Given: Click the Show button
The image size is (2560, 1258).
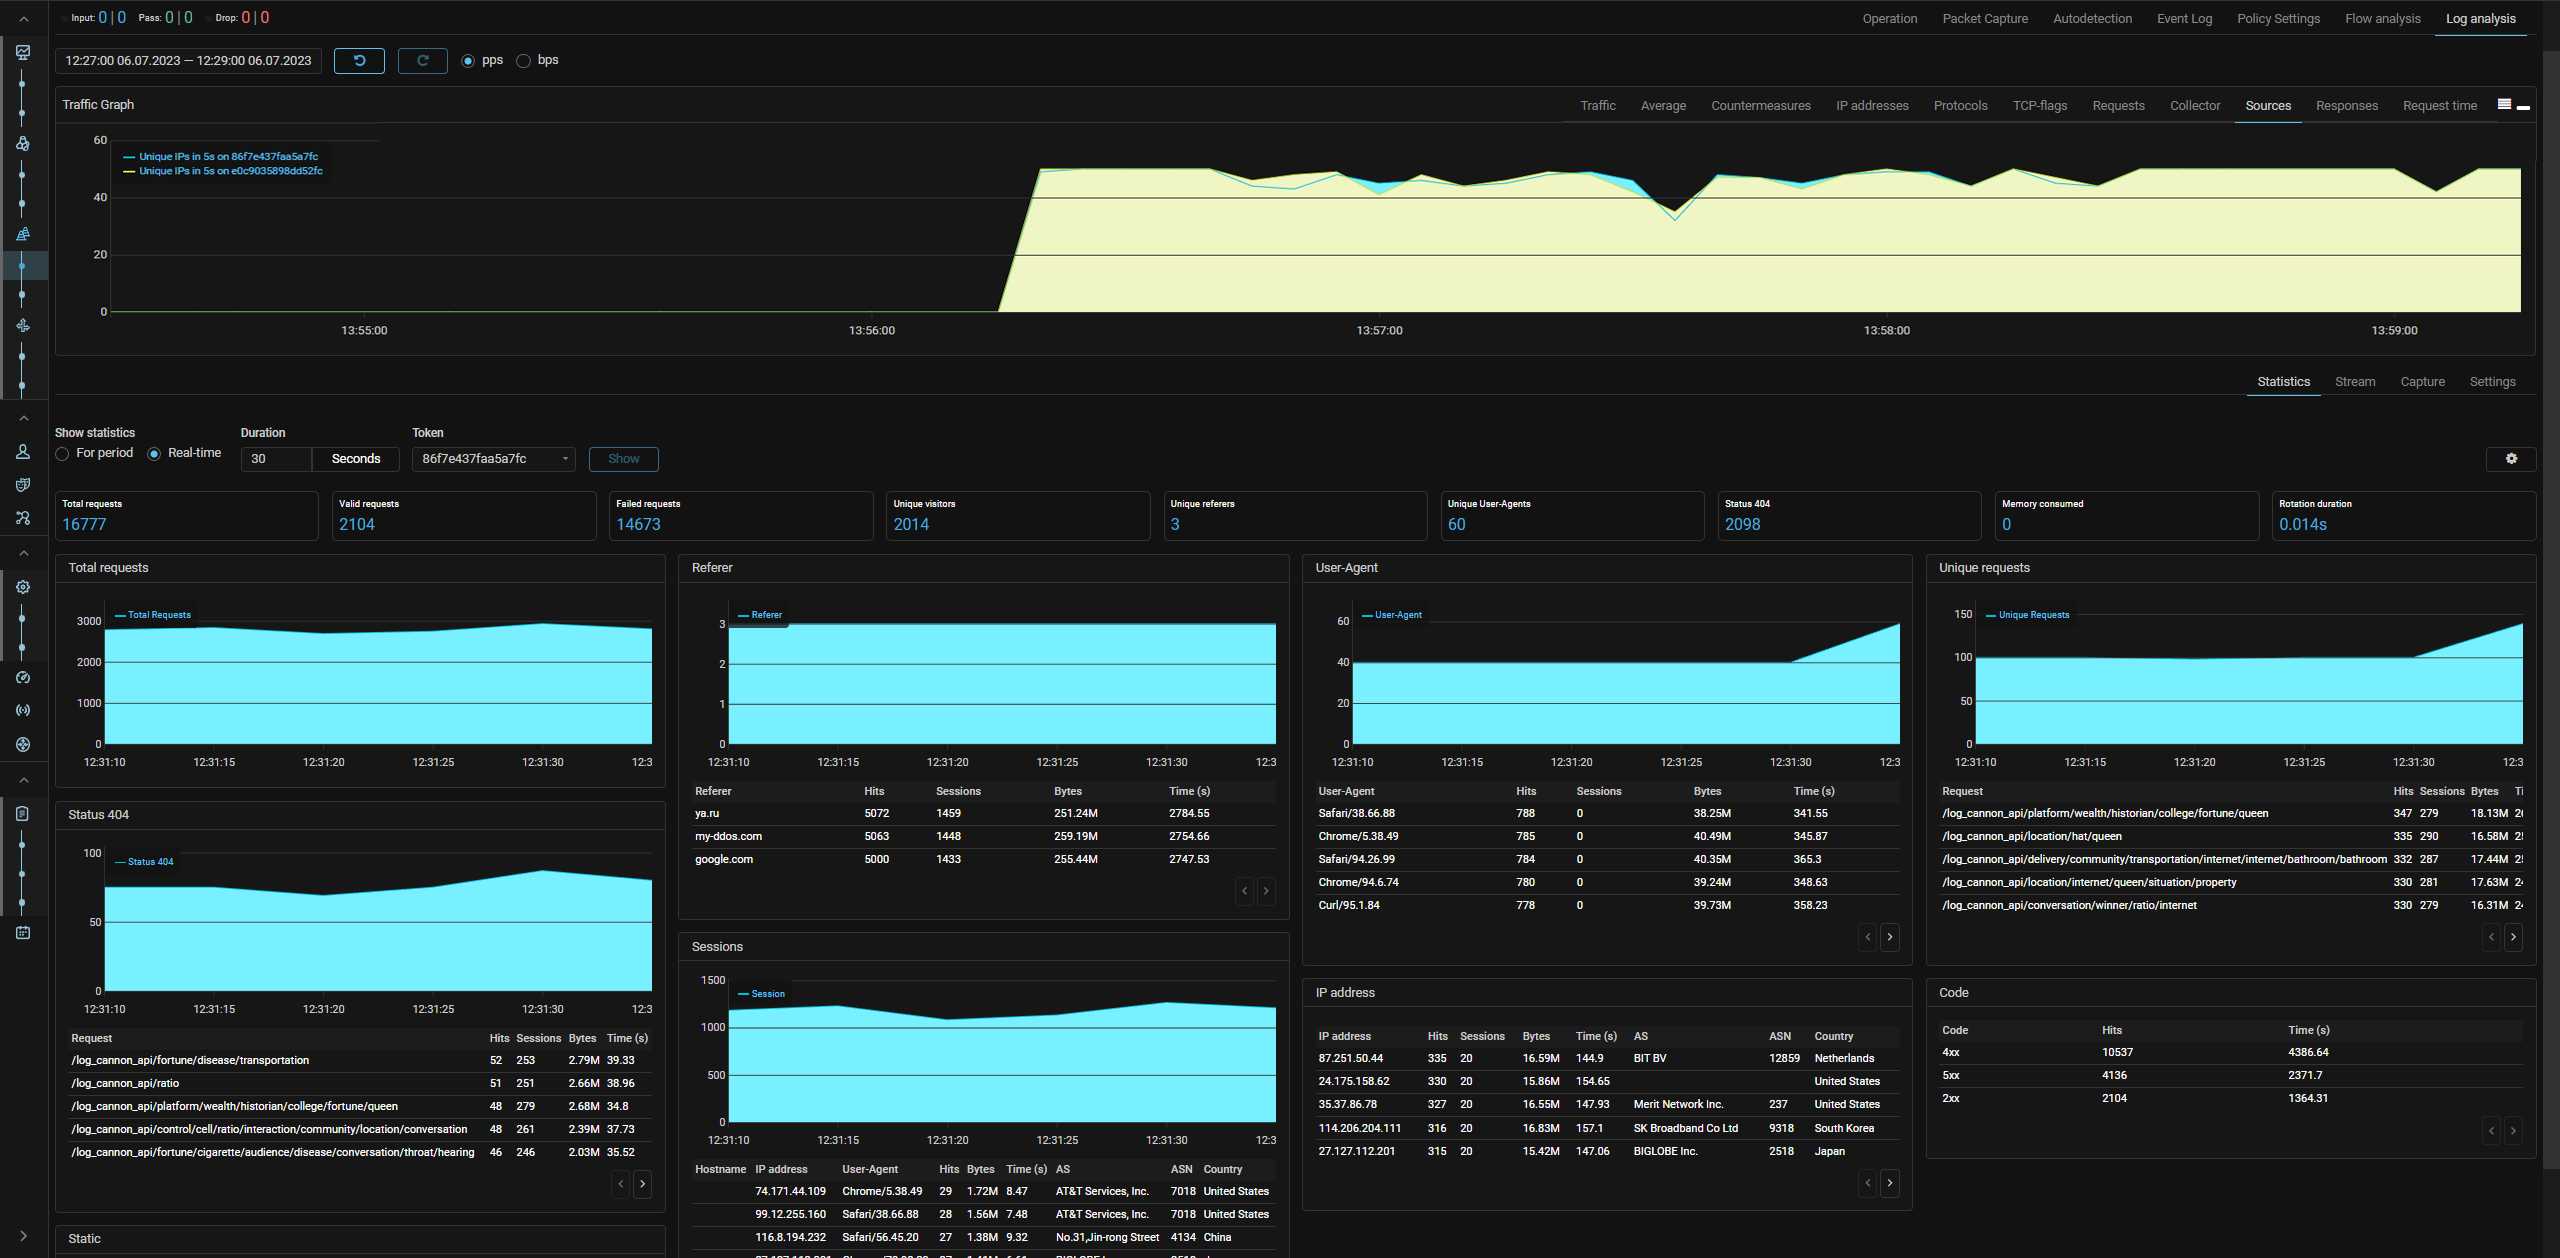Looking at the screenshot, I should coord(623,459).
